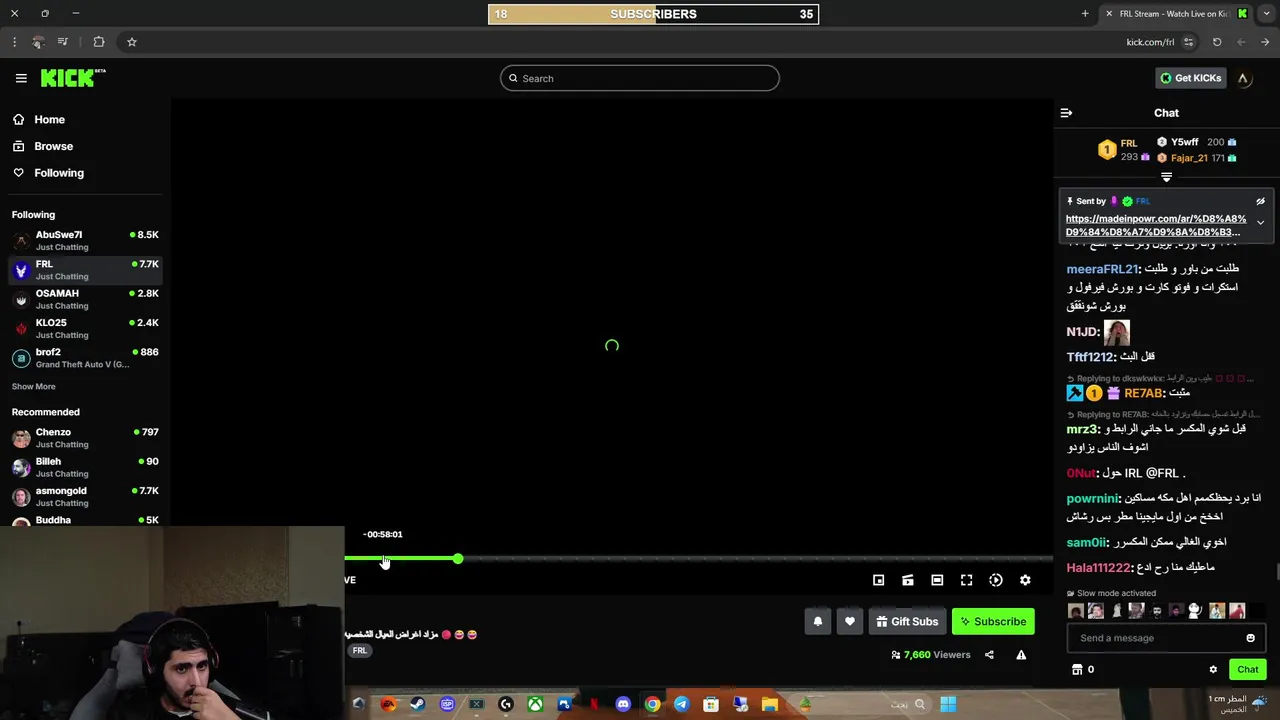Hide the pinned chat message
Viewport: 1280px width, 720px height.
pos(1260,201)
